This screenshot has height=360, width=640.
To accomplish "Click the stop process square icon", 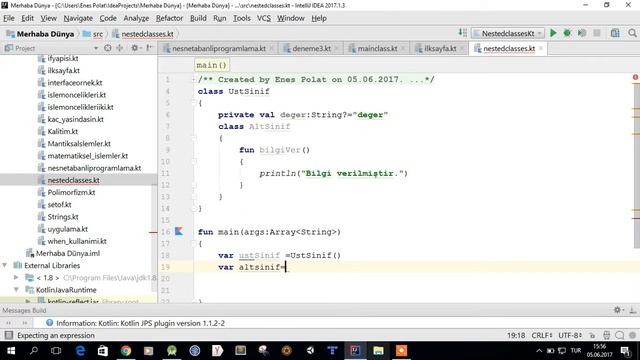I will pyautogui.click(x=597, y=33).
